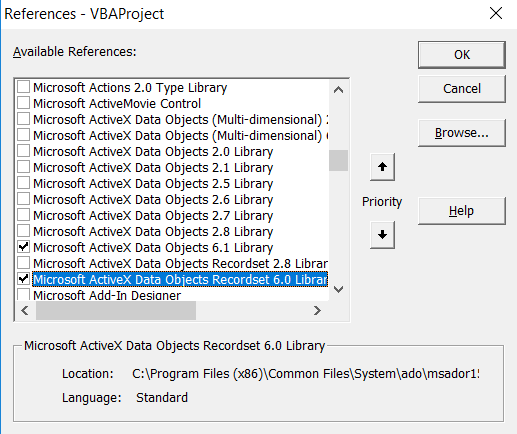This screenshot has width=517, height=434.
Task: Enable Microsoft ActiveMovie Control reference
Action: [23, 103]
